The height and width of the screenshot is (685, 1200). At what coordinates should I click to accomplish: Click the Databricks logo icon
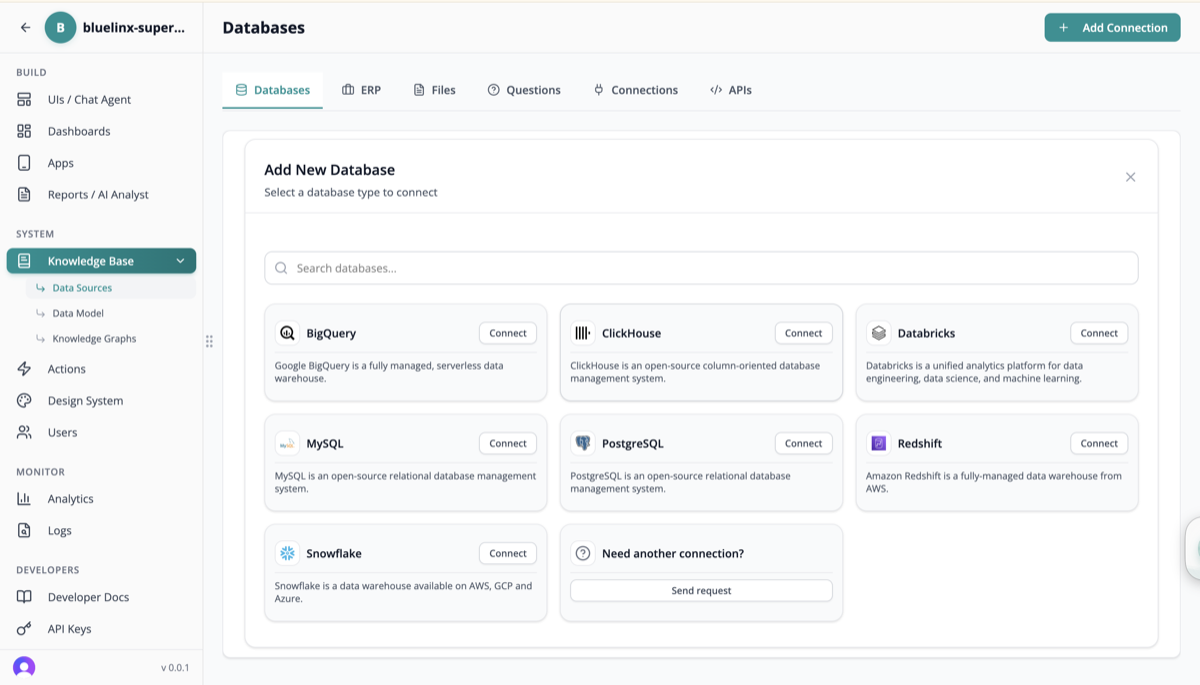point(879,333)
